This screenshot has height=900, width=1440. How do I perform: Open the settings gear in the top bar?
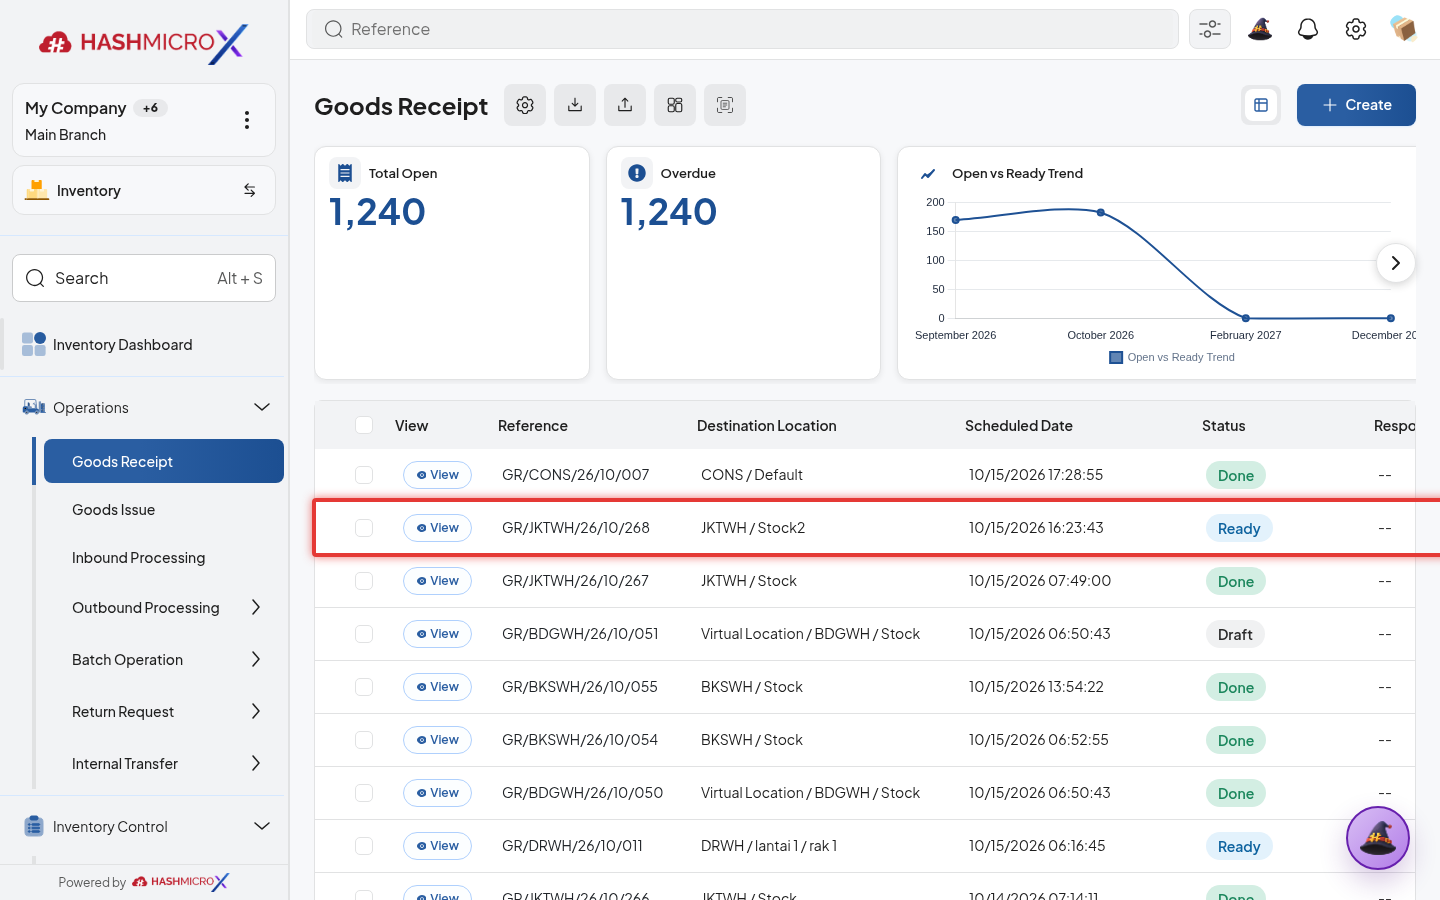point(1356,29)
